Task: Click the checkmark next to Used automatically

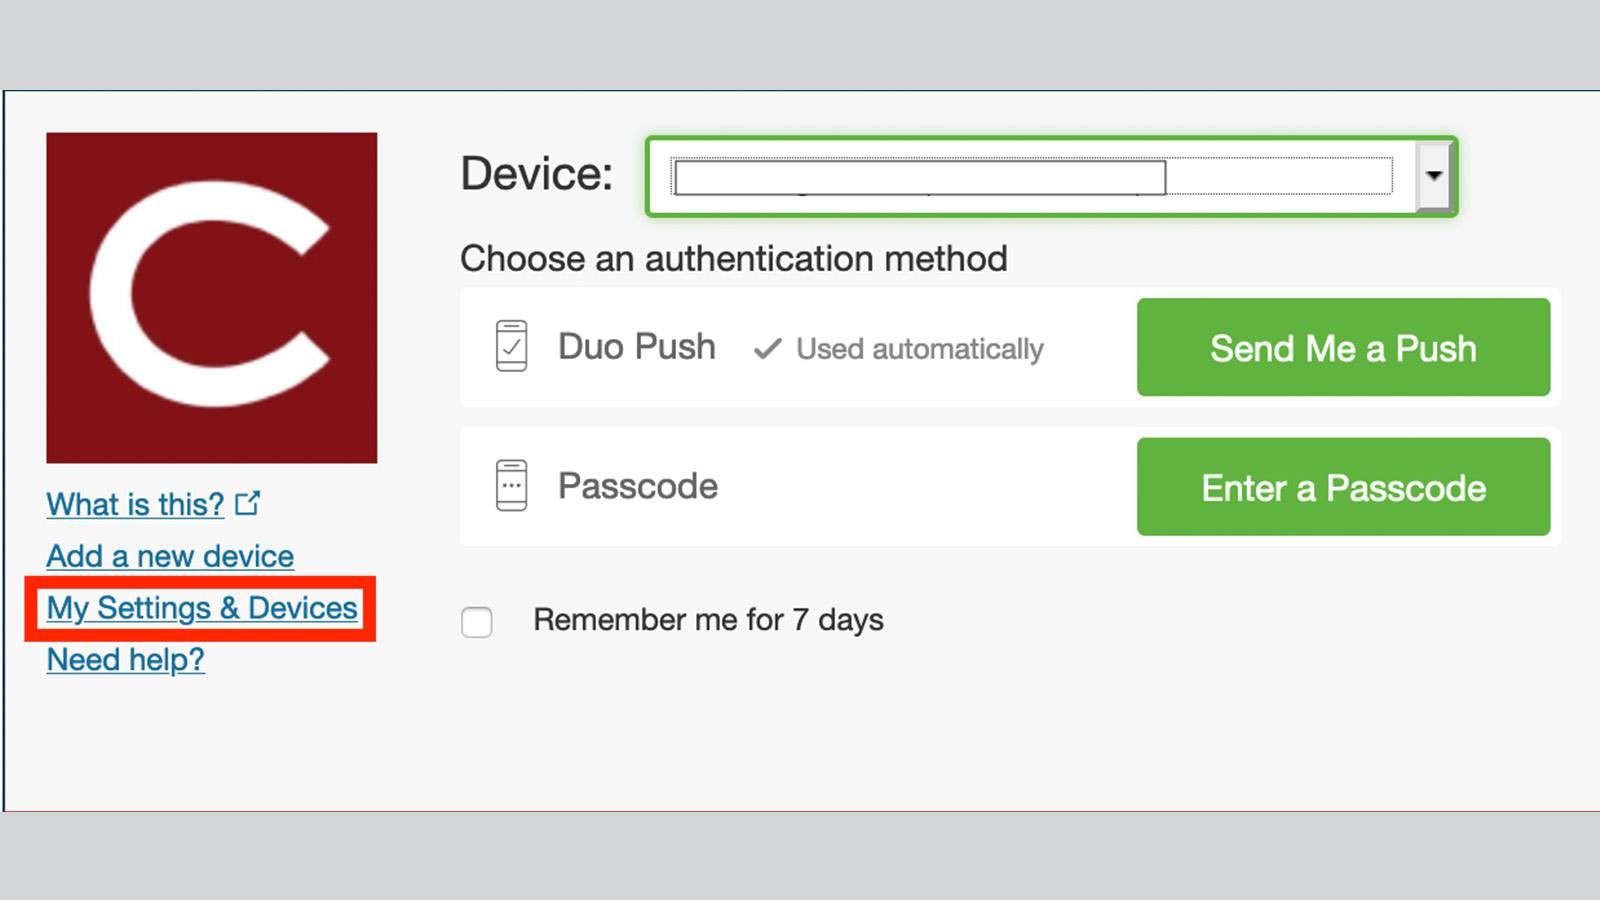Action: click(768, 349)
